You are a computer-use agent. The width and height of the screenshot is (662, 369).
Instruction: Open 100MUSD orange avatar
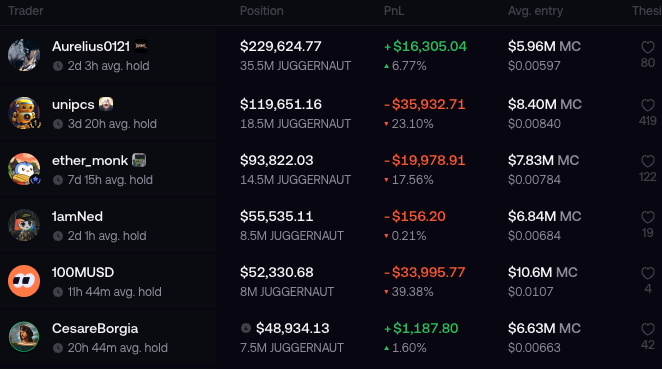coord(24,281)
